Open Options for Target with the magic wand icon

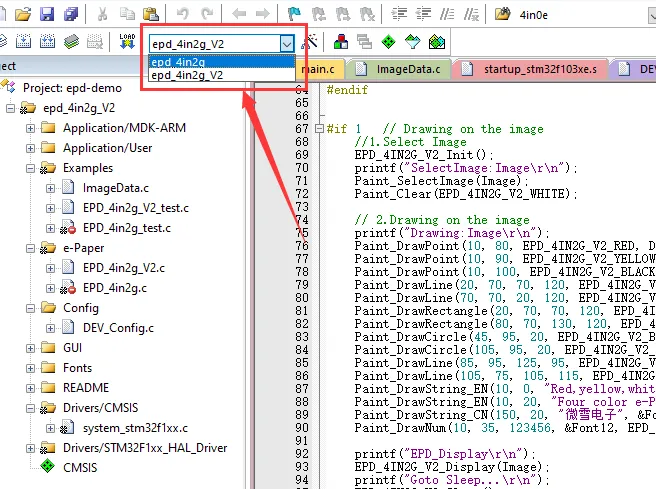[310, 42]
